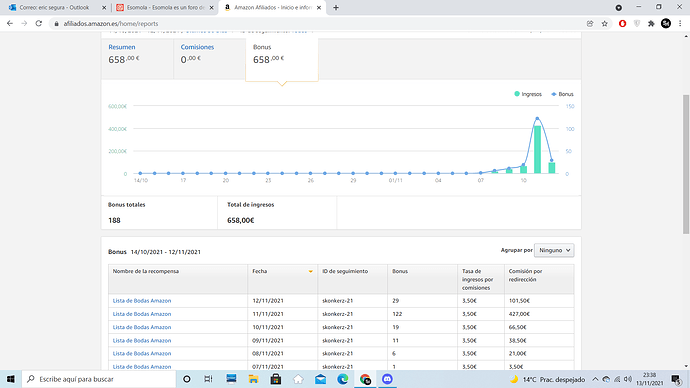Open the notification center icon
This screenshot has height=388, width=690.
click(676, 379)
